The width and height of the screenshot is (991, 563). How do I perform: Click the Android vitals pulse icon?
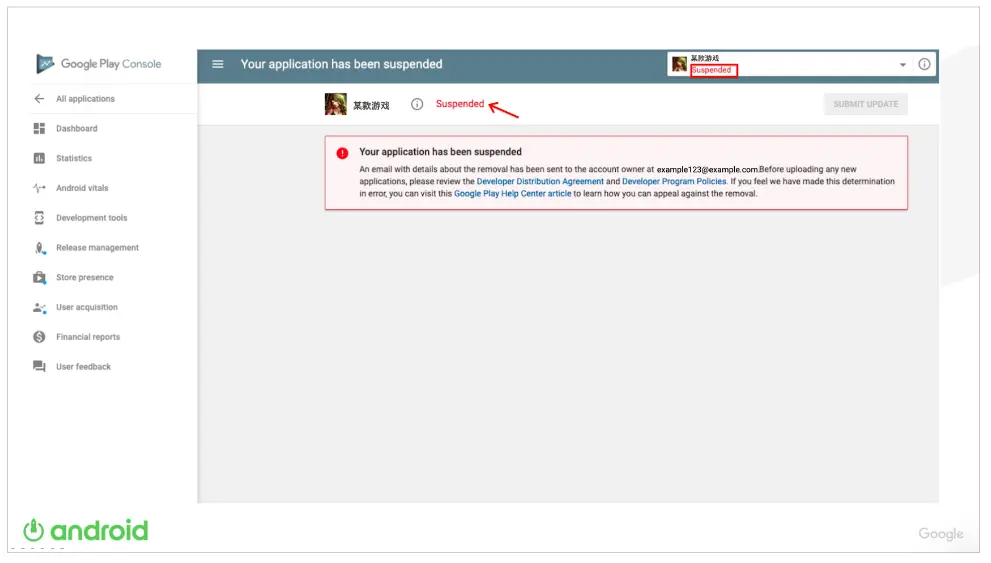(39, 188)
